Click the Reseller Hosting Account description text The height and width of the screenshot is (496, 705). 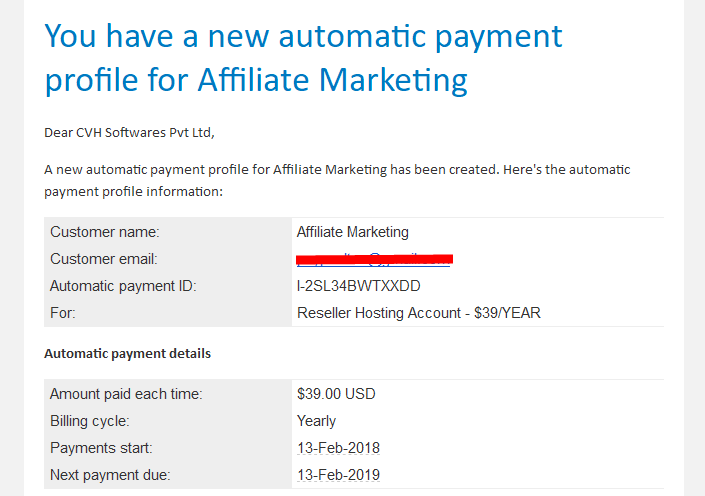(419, 313)
